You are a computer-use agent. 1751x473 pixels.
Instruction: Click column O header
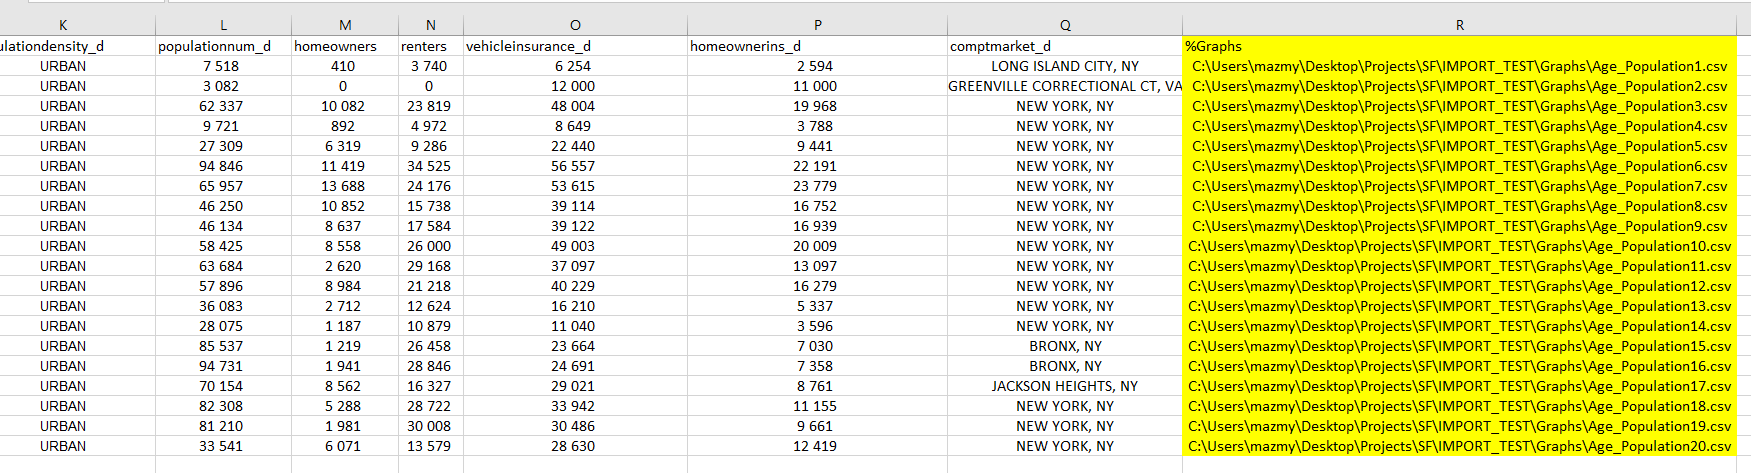(575, 25)
